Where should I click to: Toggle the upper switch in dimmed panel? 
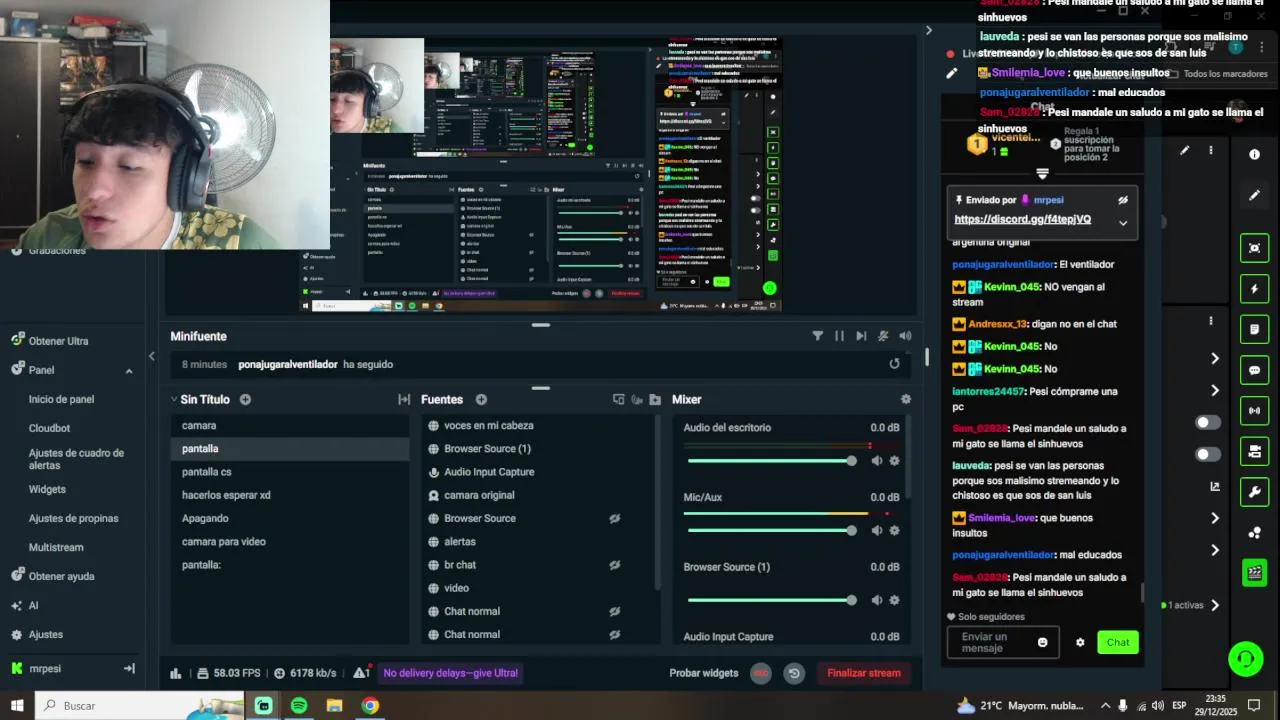[x=1208, y=422]
